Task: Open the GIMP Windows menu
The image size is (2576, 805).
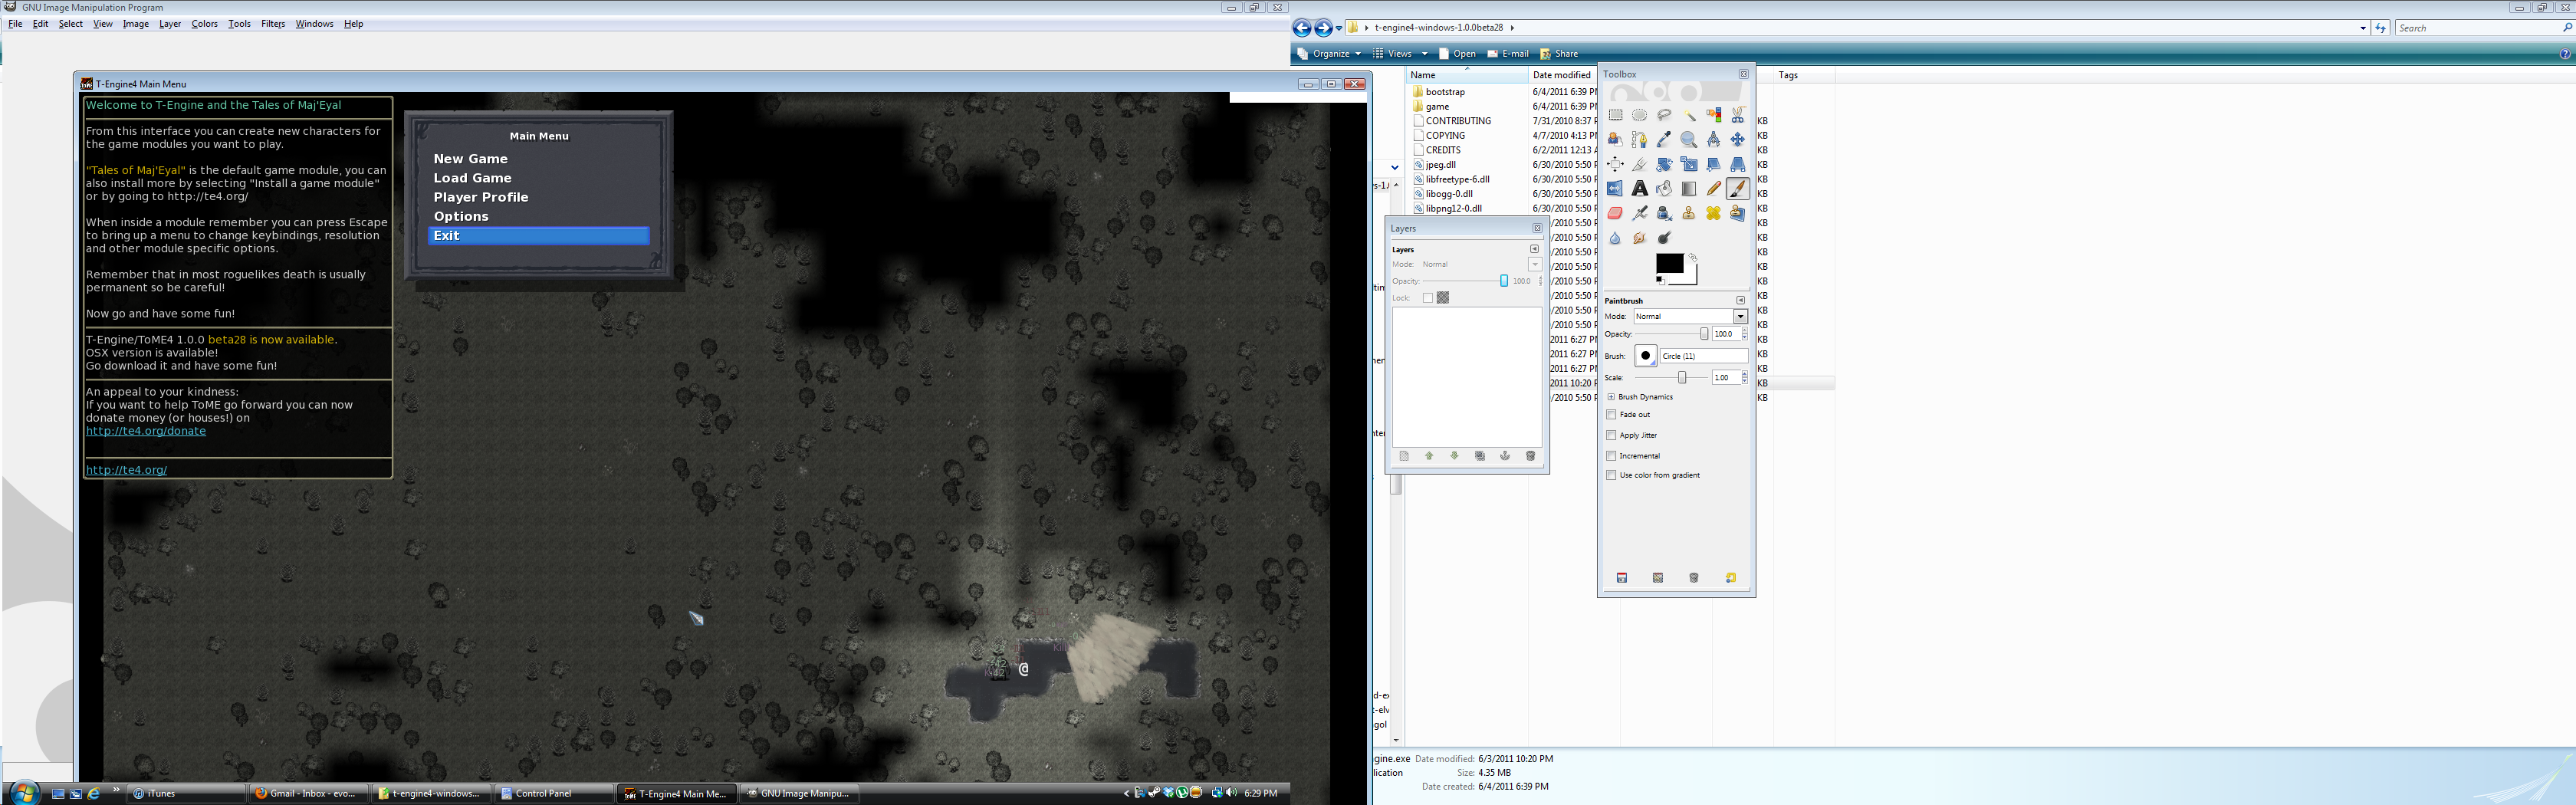Action: pyautogui.click(x=314, y=24)
